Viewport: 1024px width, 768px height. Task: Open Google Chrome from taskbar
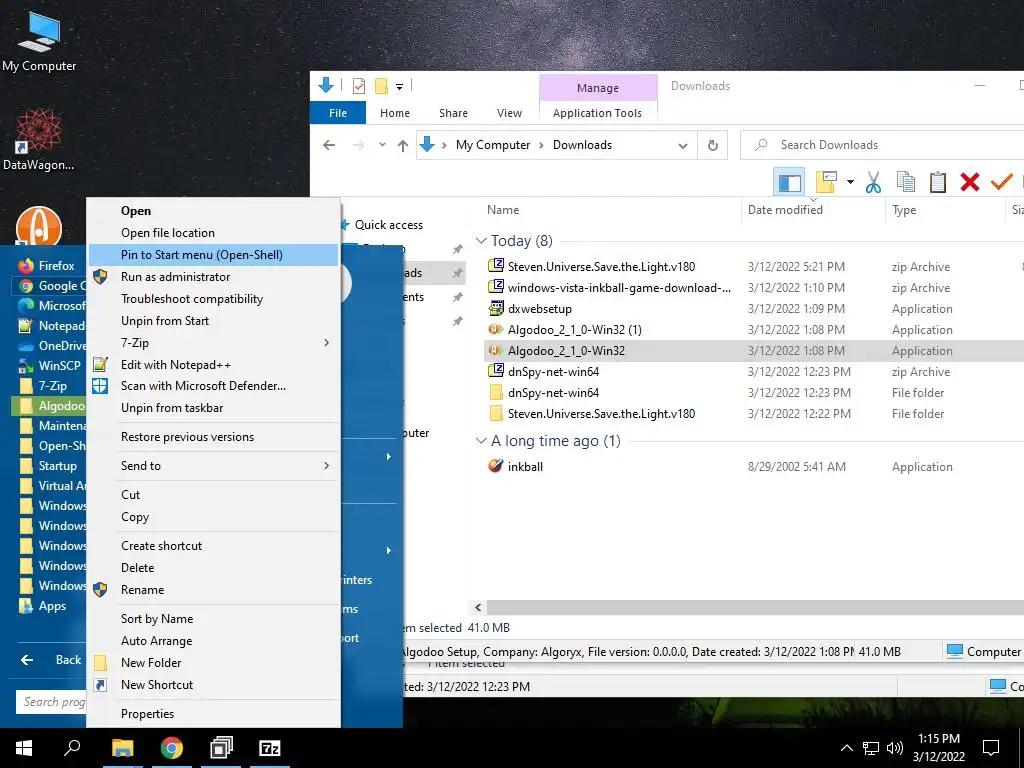pyautogui.click(x=172, y=748)
